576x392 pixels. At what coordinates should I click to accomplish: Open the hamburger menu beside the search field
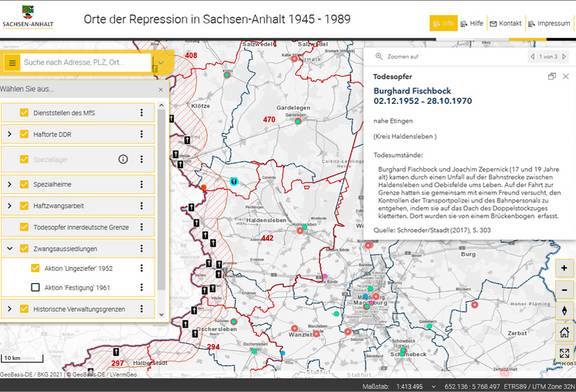12,63
